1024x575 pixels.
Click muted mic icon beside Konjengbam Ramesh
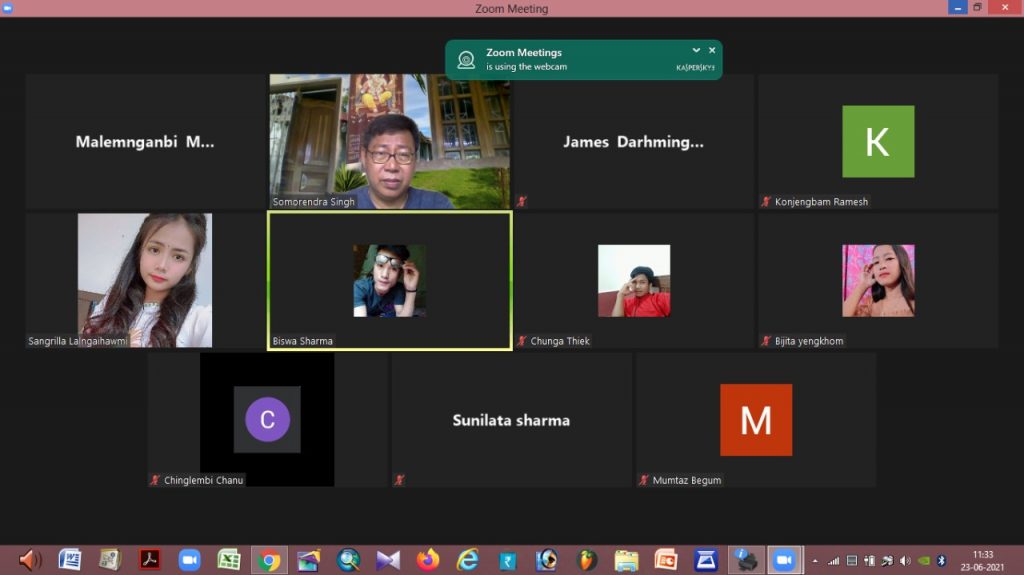coord(766,202)
